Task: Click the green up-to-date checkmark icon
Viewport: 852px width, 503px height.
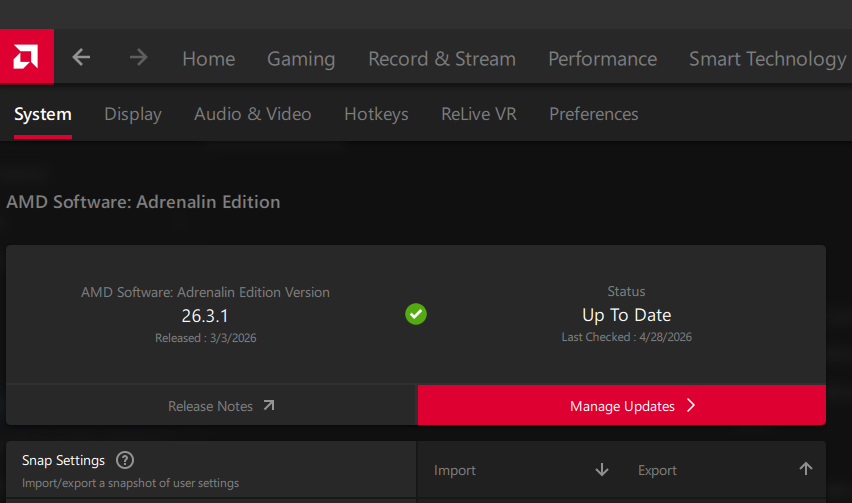Action: coord(416,314)
